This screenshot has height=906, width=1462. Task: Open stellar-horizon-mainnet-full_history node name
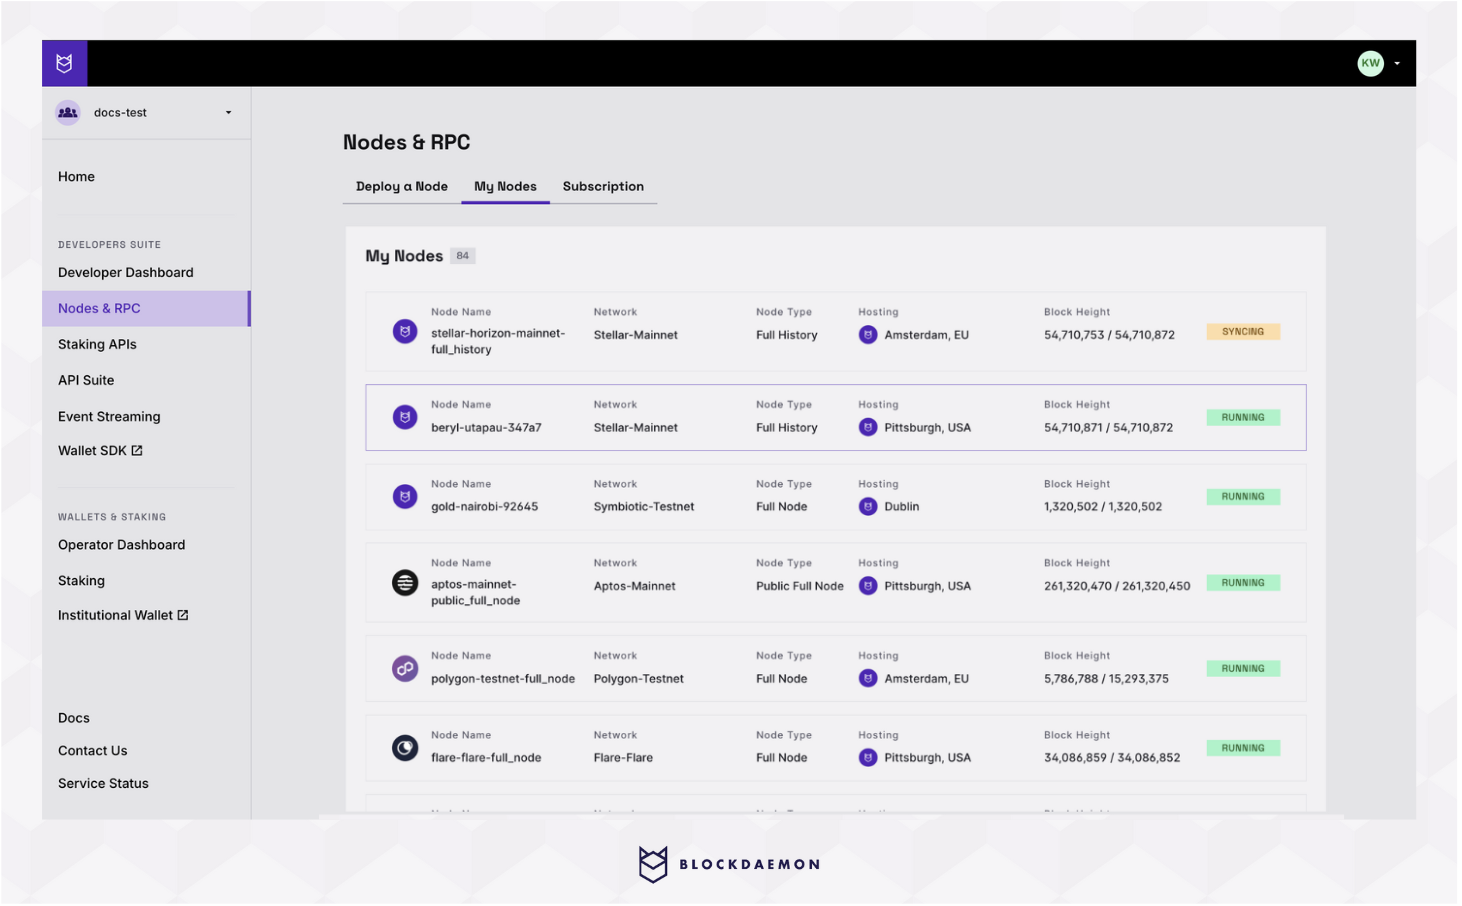(x=498, y=342)
